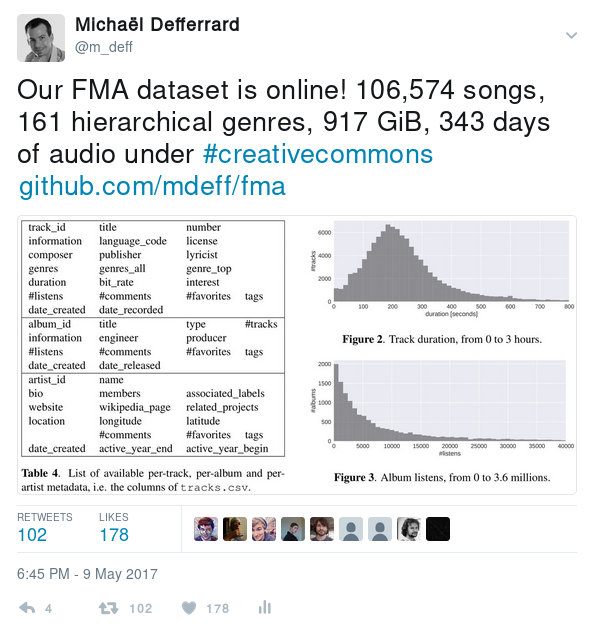Screen dimensions: 598x634
Task: Enlarge the Table 4 metadata image
Action: [153, 355]
